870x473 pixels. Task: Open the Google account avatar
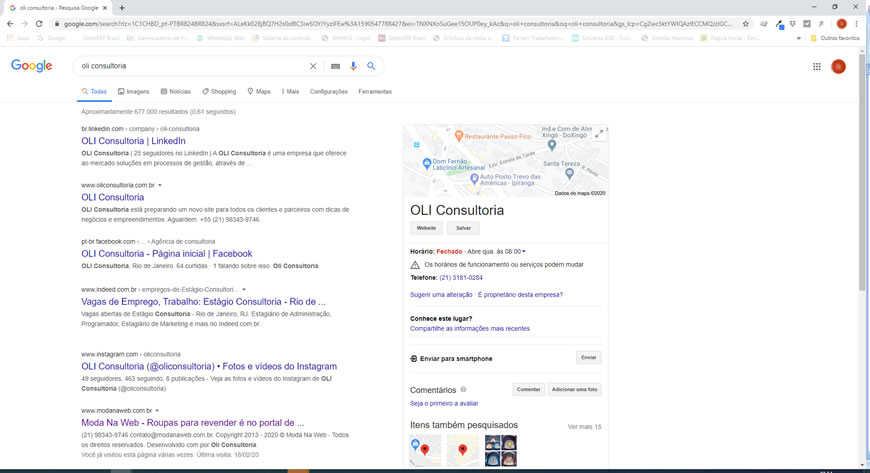point(838,66)
